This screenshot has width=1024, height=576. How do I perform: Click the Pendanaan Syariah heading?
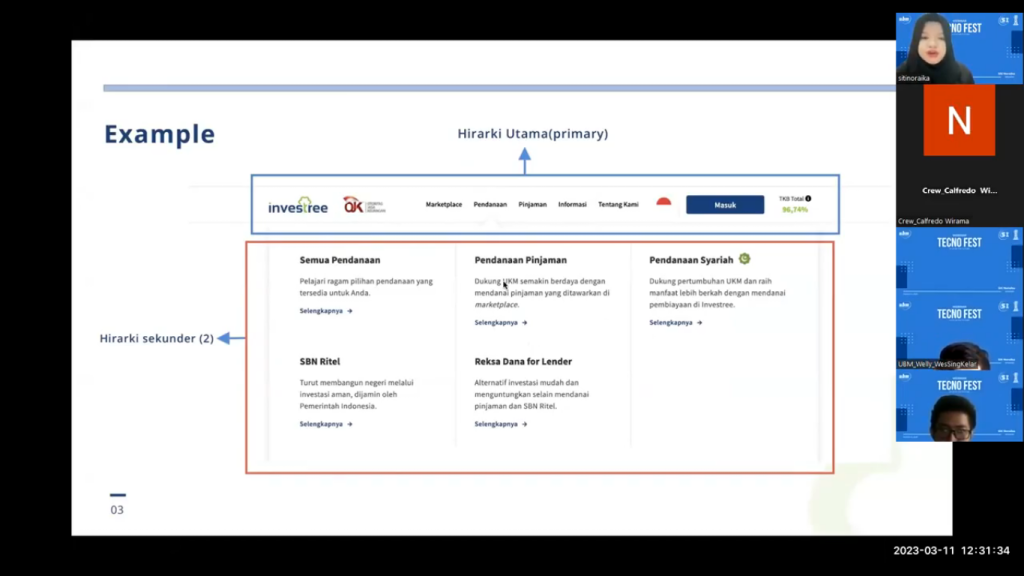point(691,260)
